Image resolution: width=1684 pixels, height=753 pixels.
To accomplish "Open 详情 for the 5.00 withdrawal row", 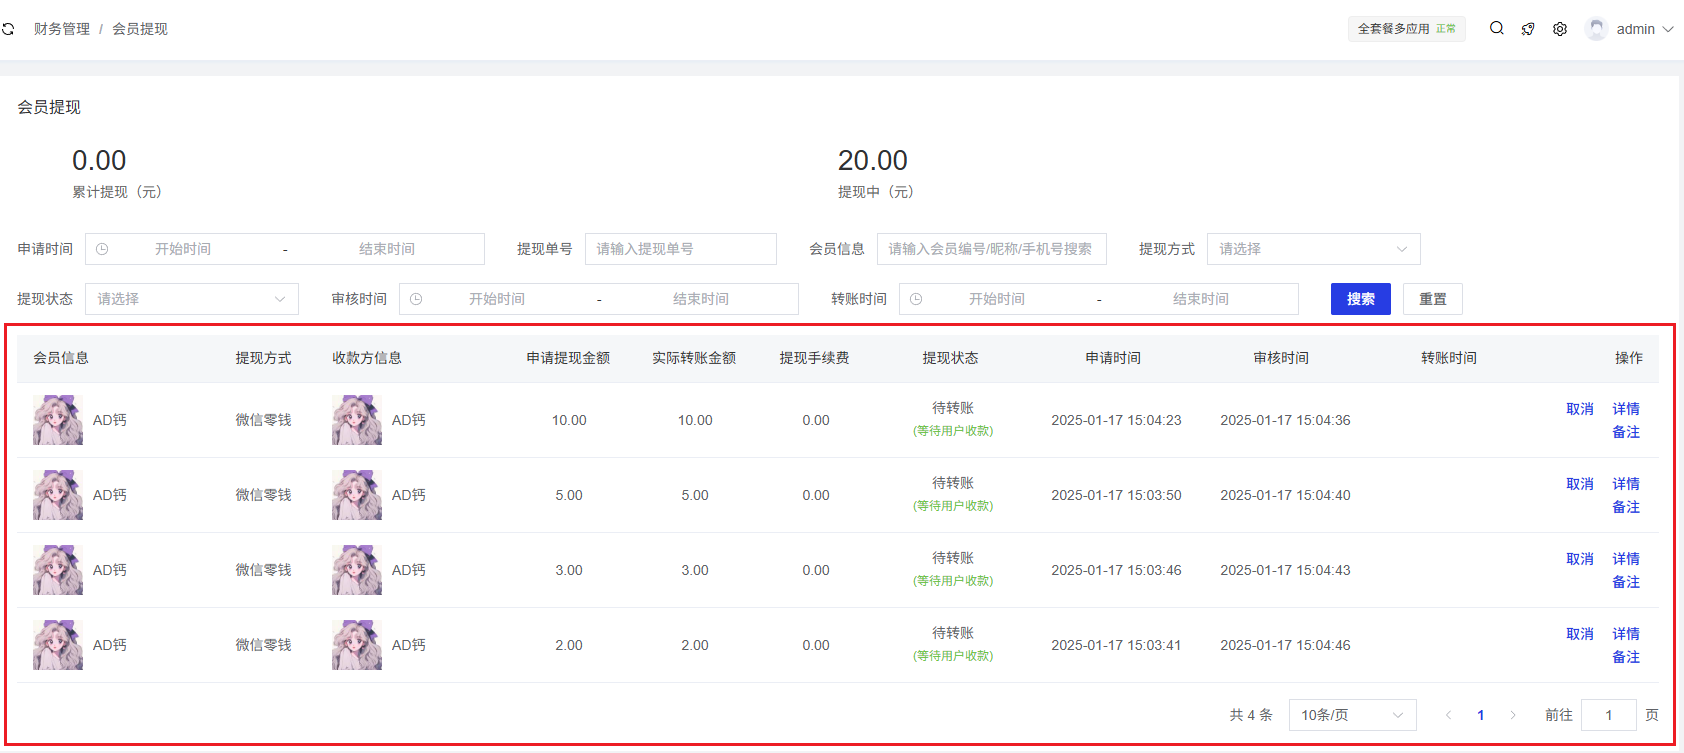I will click(1625, 484).
